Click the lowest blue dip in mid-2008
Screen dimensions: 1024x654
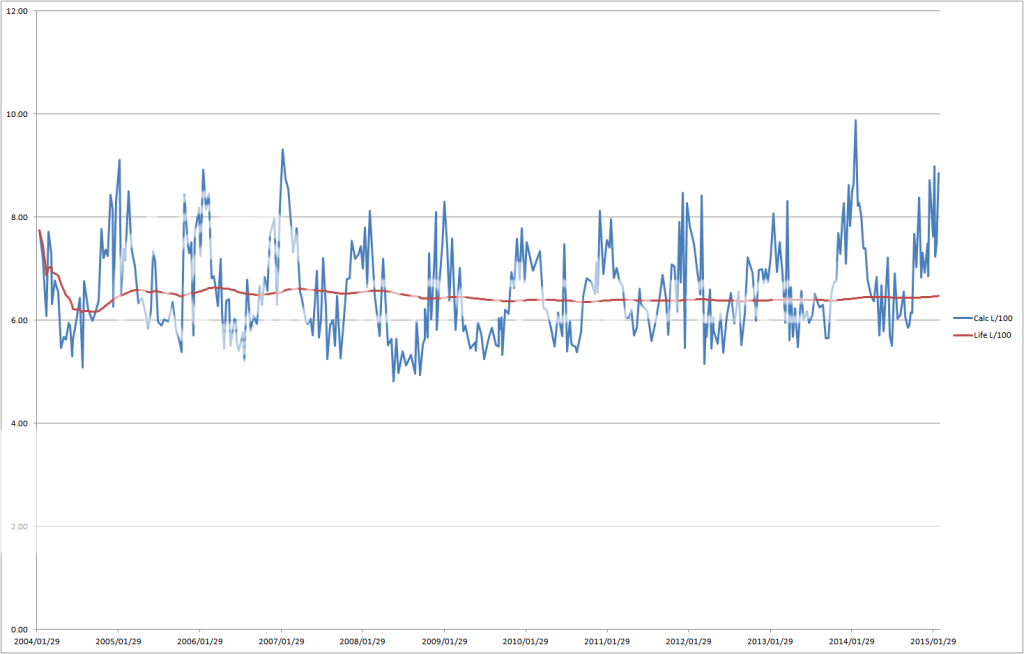point(393,381)
